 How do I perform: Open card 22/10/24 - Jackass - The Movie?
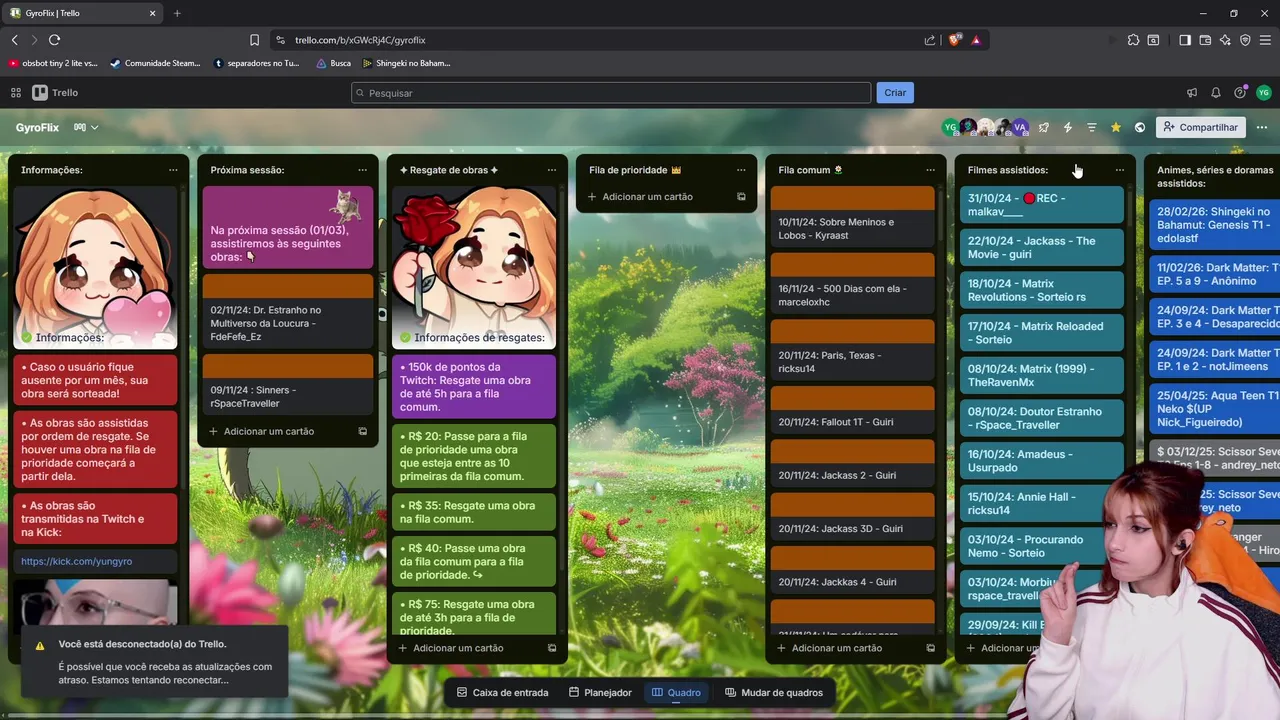tap(1040, 248)
